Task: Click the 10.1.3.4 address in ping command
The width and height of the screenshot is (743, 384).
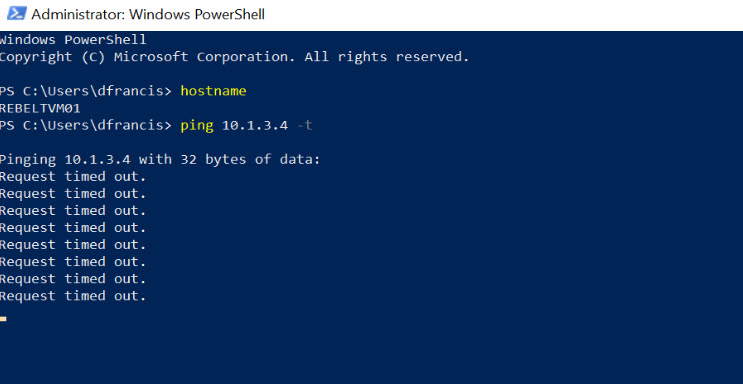Action: (255, 126)
